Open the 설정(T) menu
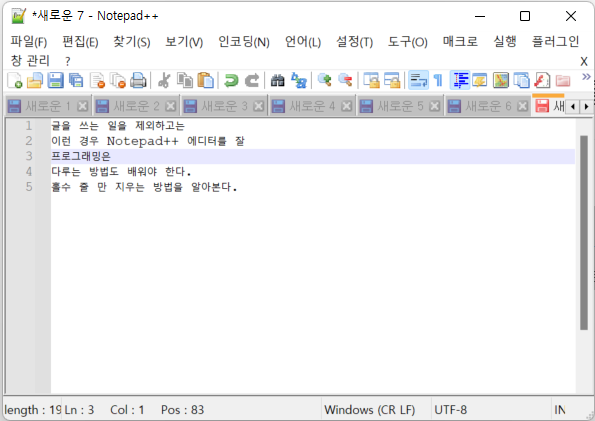 pos(354,41)
